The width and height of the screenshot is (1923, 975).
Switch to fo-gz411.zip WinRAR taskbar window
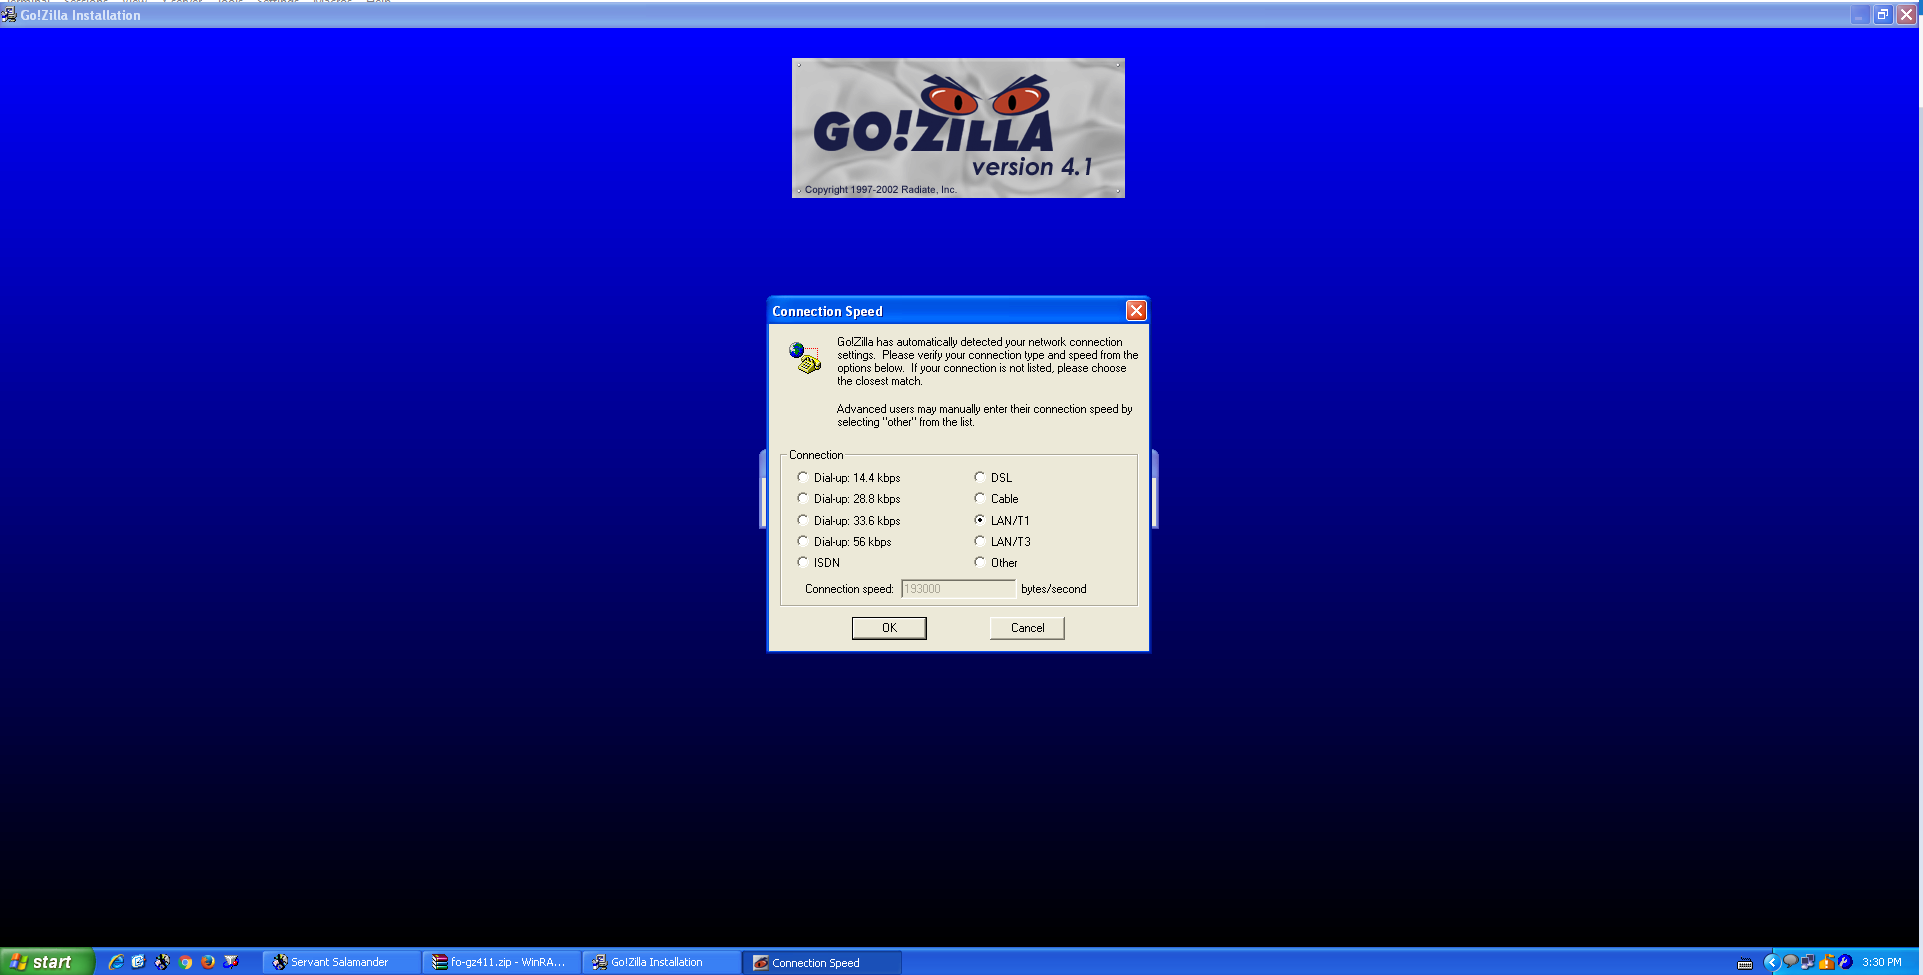(500, 962)
